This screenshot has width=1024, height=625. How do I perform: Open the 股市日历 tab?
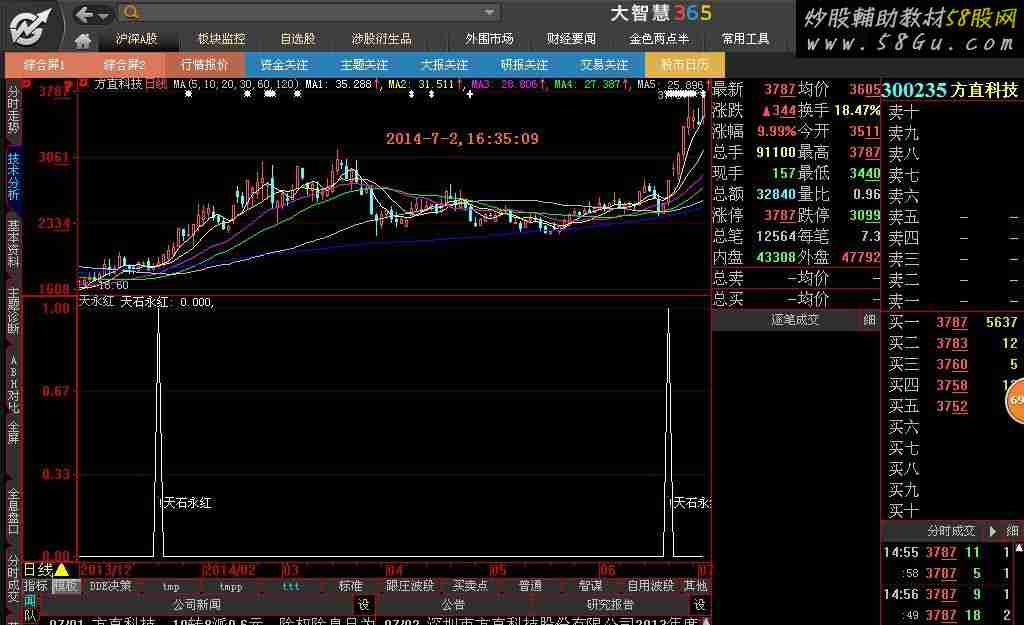pyautogui.click(x=684, y=65)
